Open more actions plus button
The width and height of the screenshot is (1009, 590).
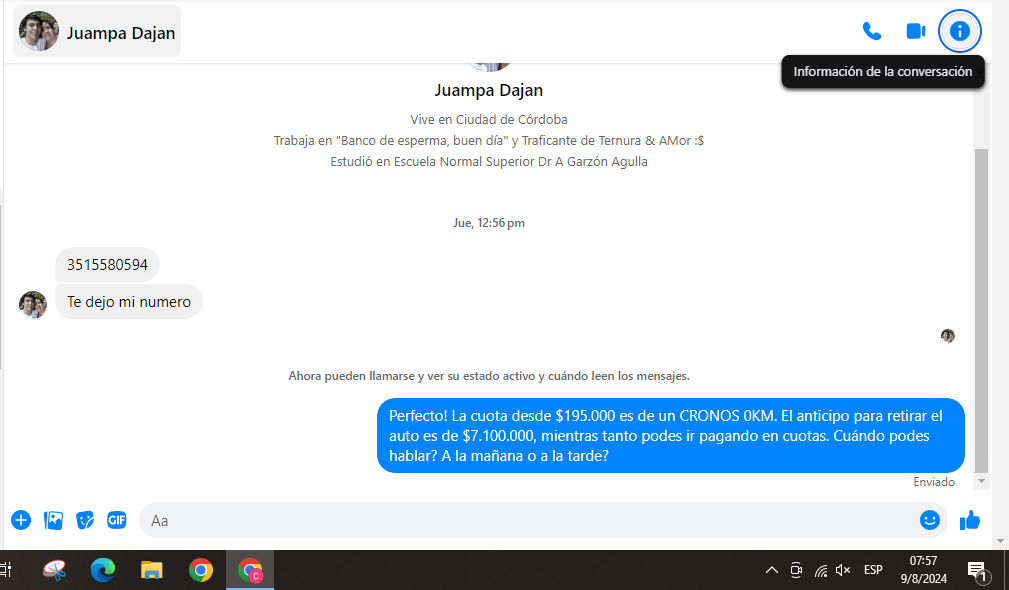pos(21,520)
